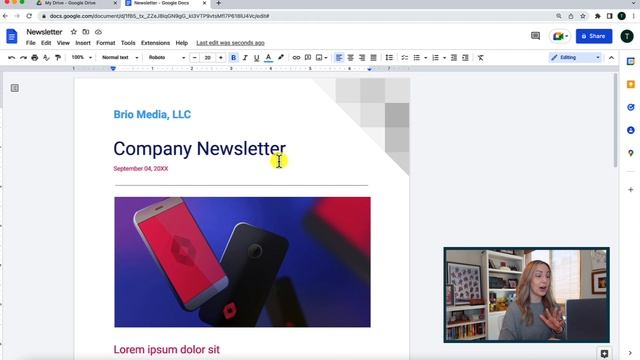The width and height of the screenshot is (640, 360).
Task: Click the Insert image icon
Action: tap(319, 58)
